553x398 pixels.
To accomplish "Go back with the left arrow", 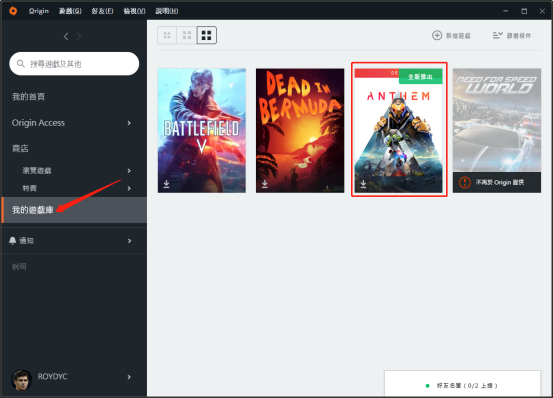I will (x=66, y=36).
